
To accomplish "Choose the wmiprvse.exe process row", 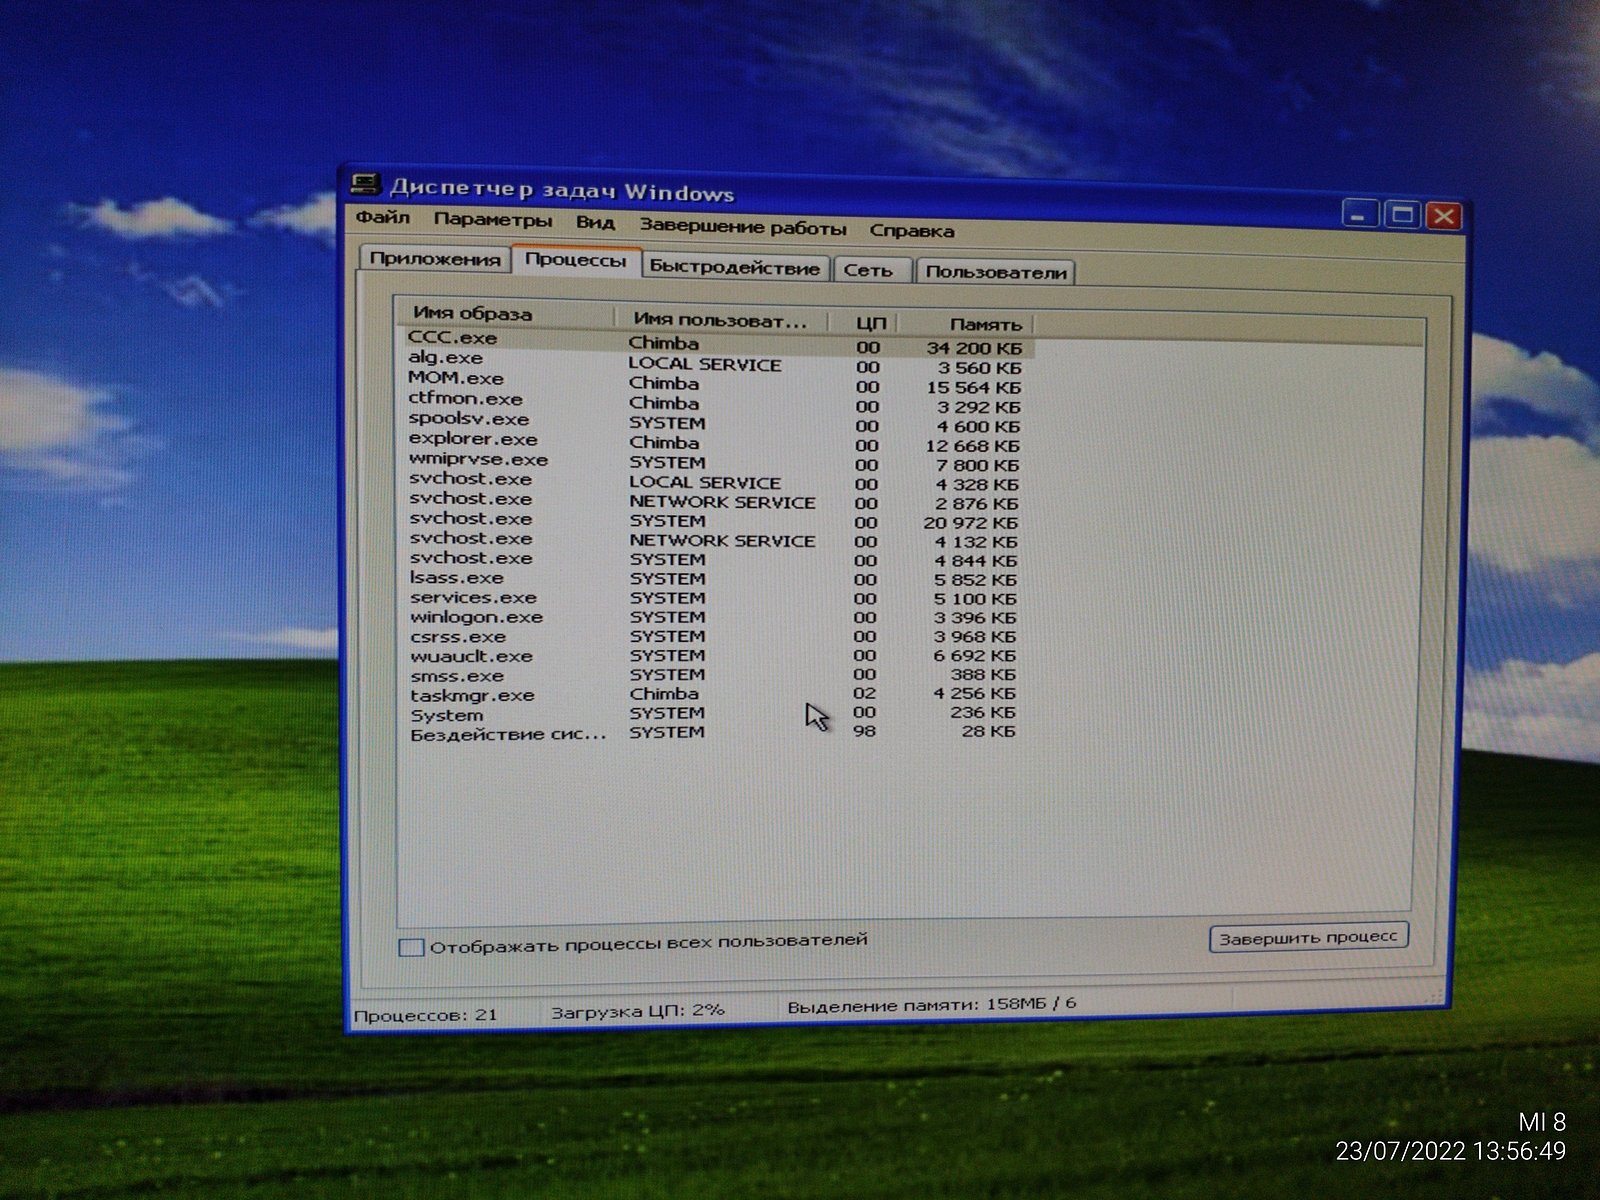I will point(716,461).
